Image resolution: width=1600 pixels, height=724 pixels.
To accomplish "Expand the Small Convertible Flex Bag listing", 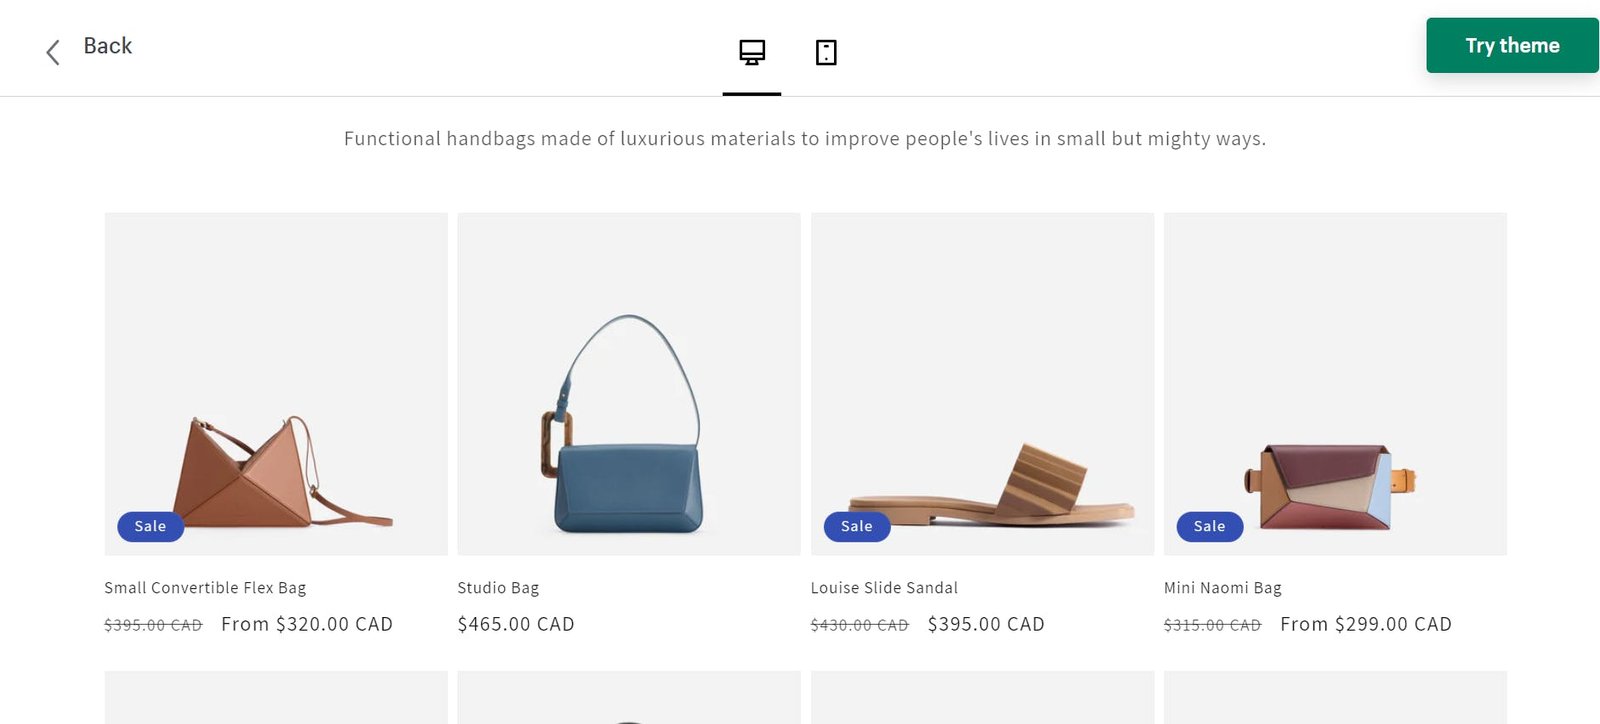I will pos(276,383).
